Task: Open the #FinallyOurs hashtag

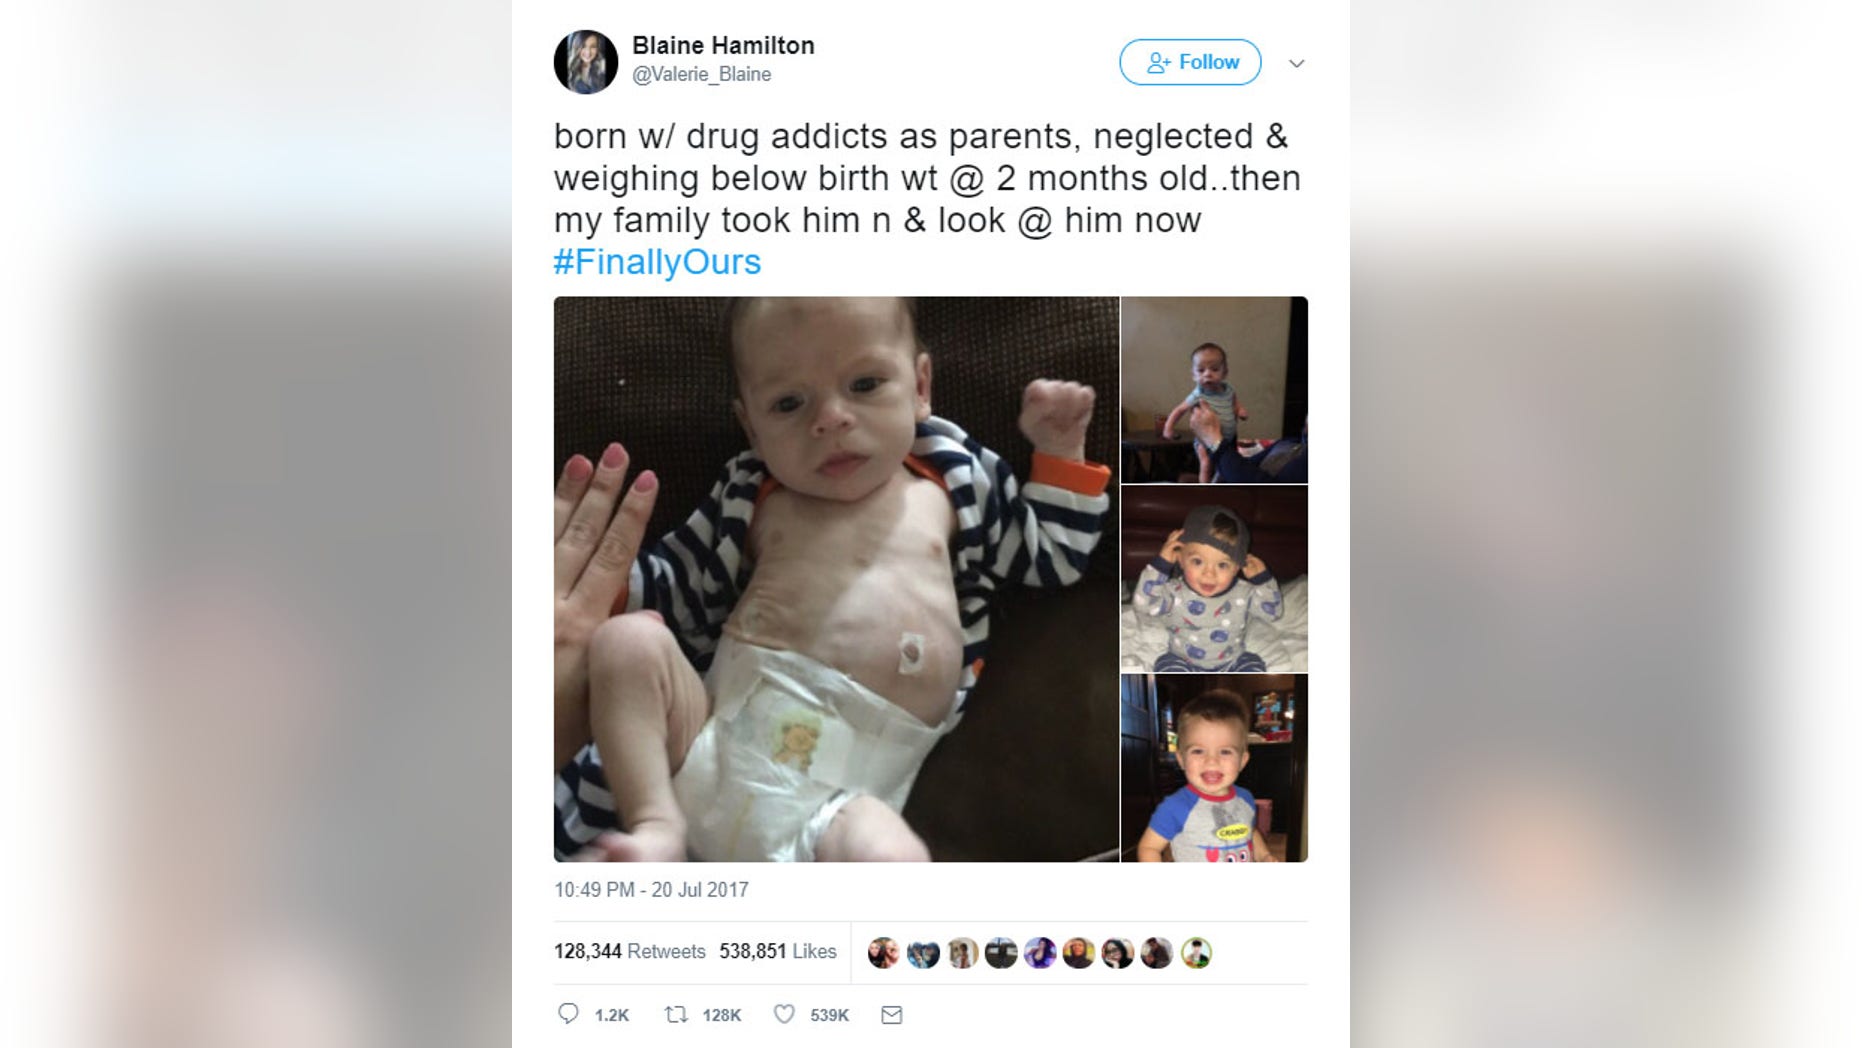Action: (657, 262)
